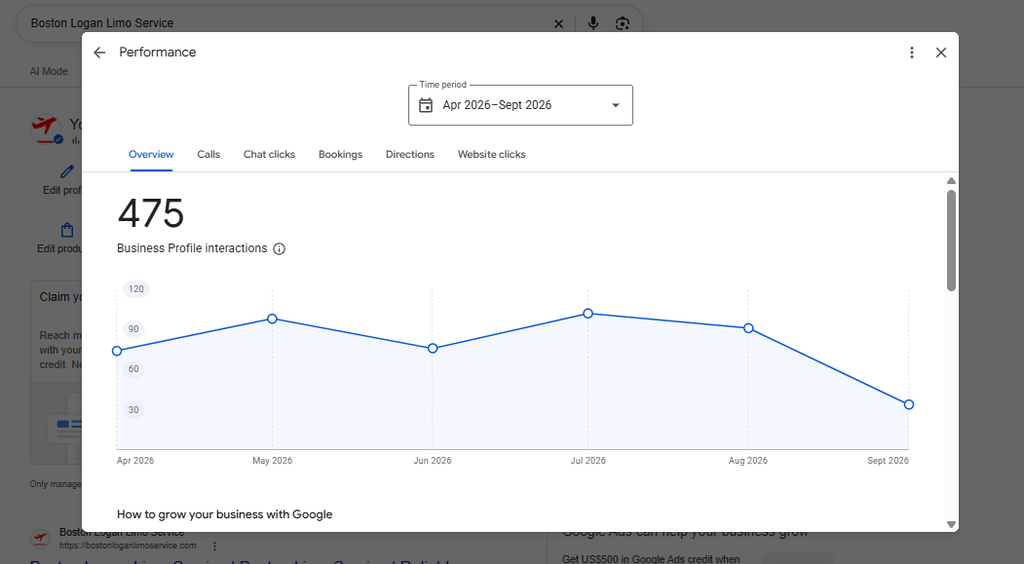Viewport: 1024px width, 564px height.
Task: Click the Sept 2026 axis label
Action: pyautogui.click(x=888, y=460)
